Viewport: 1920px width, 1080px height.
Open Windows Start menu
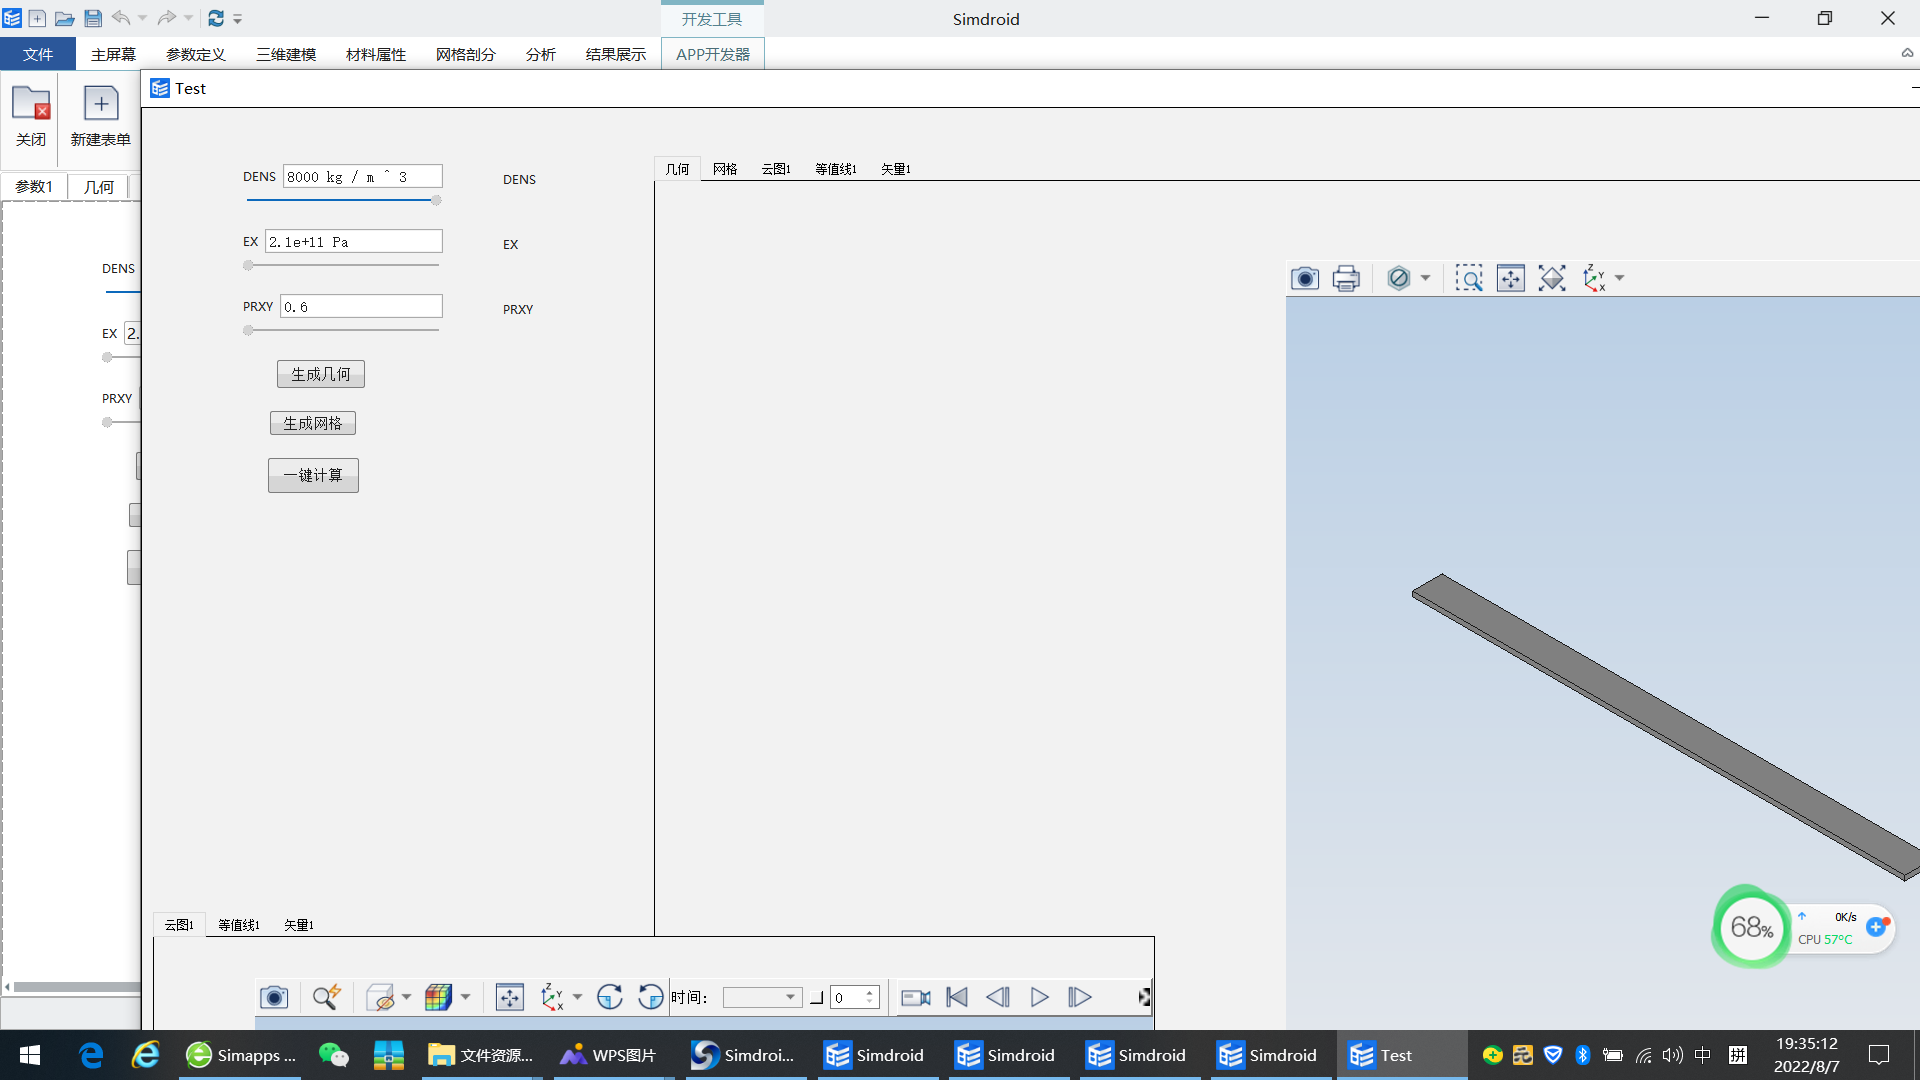click(30, 1055)
